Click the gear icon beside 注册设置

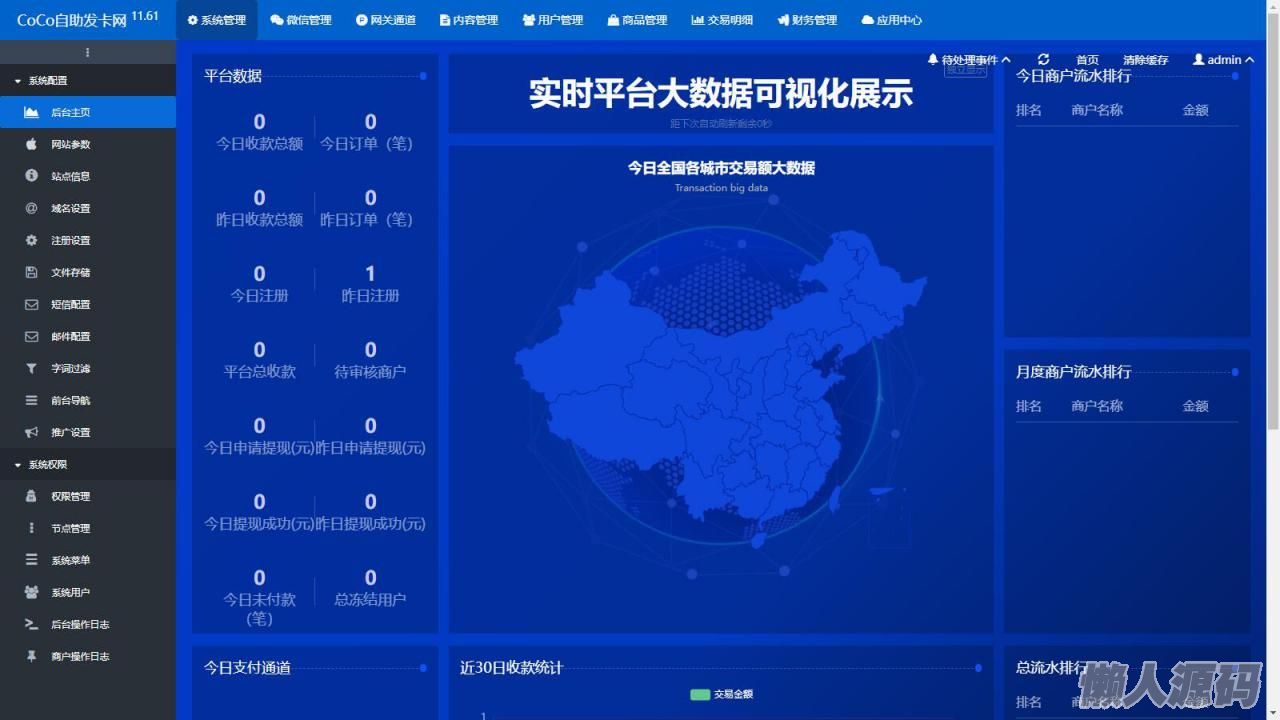pyautogui.click(x=31, y=240)
